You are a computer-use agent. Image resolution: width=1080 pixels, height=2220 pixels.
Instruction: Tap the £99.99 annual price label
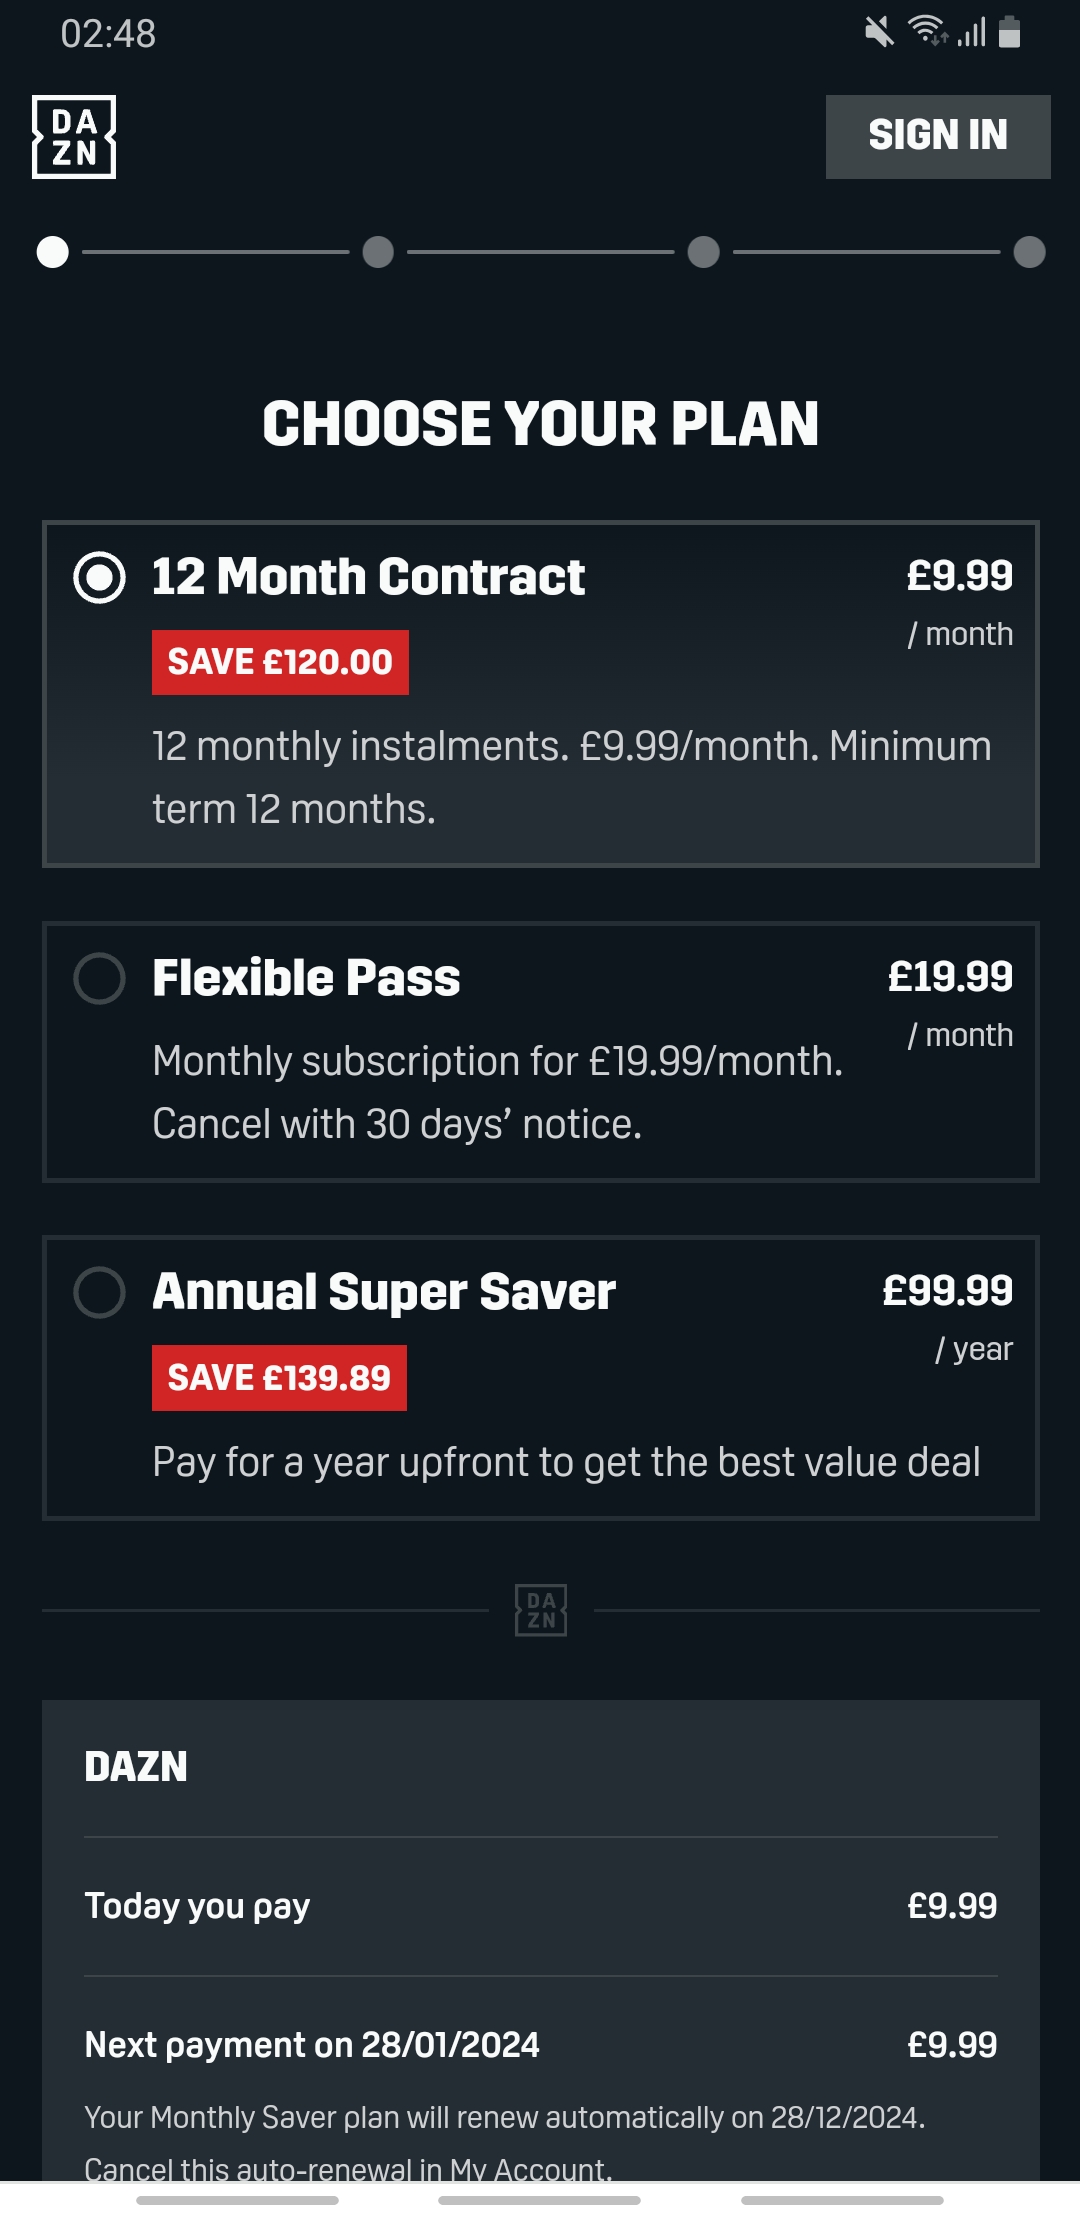(947, 1291)
